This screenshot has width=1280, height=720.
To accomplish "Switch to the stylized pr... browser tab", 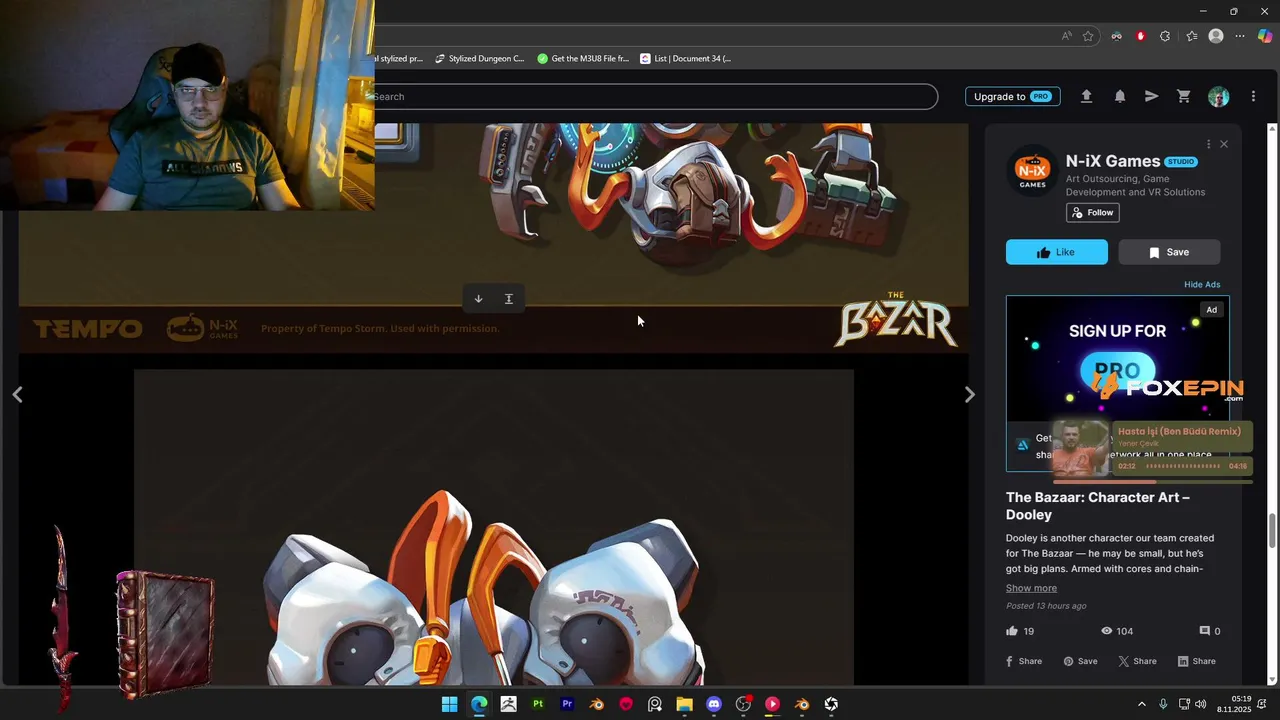I will click(400, 58).
